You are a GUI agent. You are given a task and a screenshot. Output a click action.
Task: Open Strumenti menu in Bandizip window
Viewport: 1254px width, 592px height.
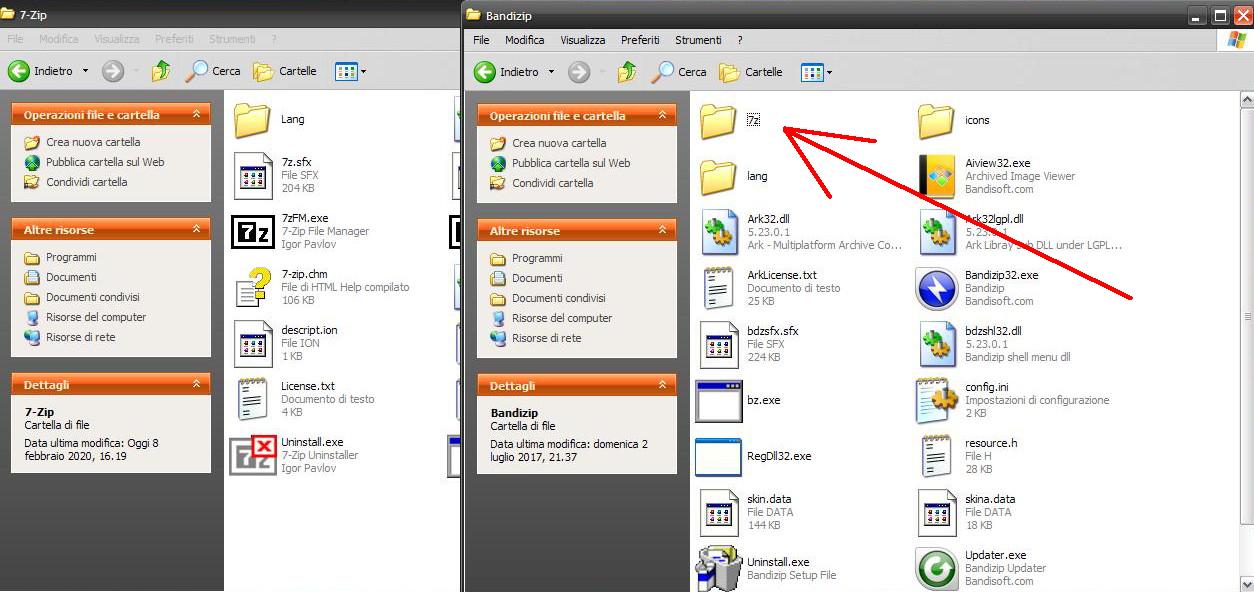tap(698, 40)
